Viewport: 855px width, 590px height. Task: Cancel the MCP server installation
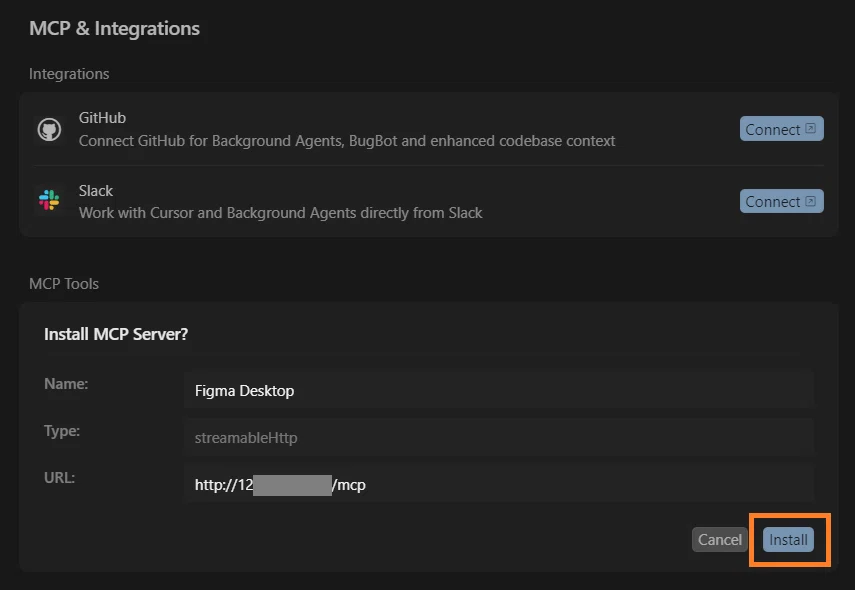(719, 540)
